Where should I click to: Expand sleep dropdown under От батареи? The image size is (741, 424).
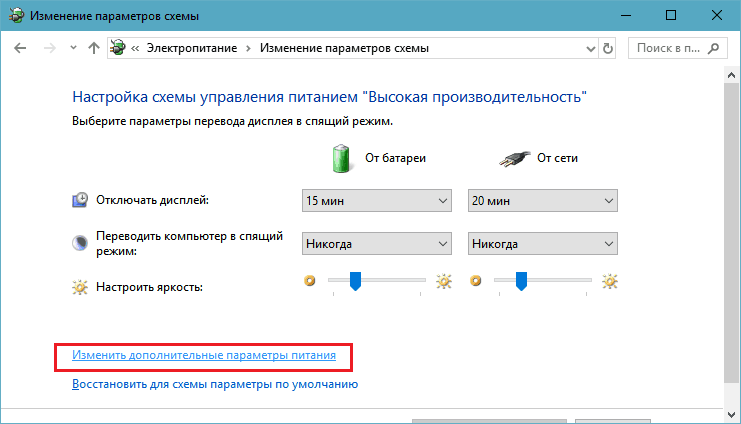point(377,244)
